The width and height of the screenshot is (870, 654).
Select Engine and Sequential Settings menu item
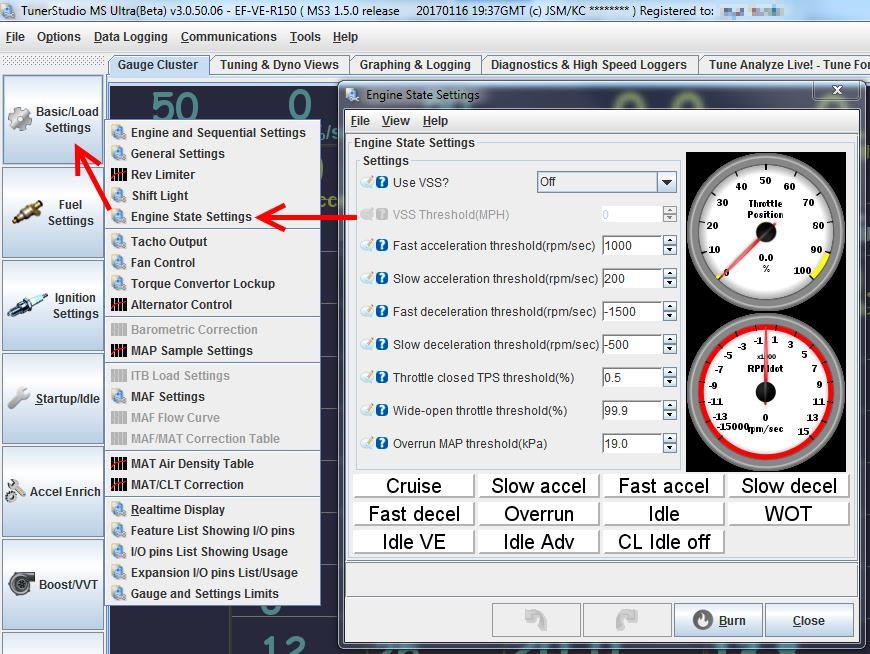(213, 133)
